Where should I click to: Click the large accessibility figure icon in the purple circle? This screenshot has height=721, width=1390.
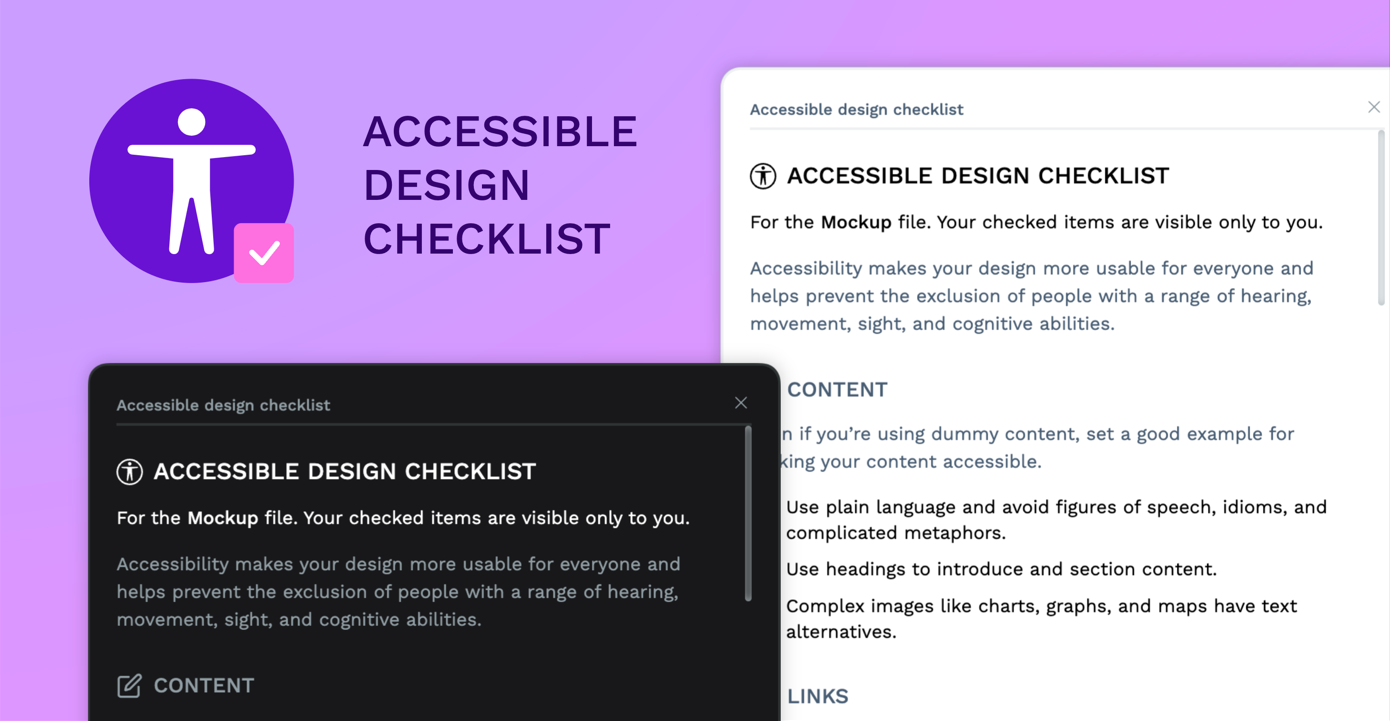(191, 180)
